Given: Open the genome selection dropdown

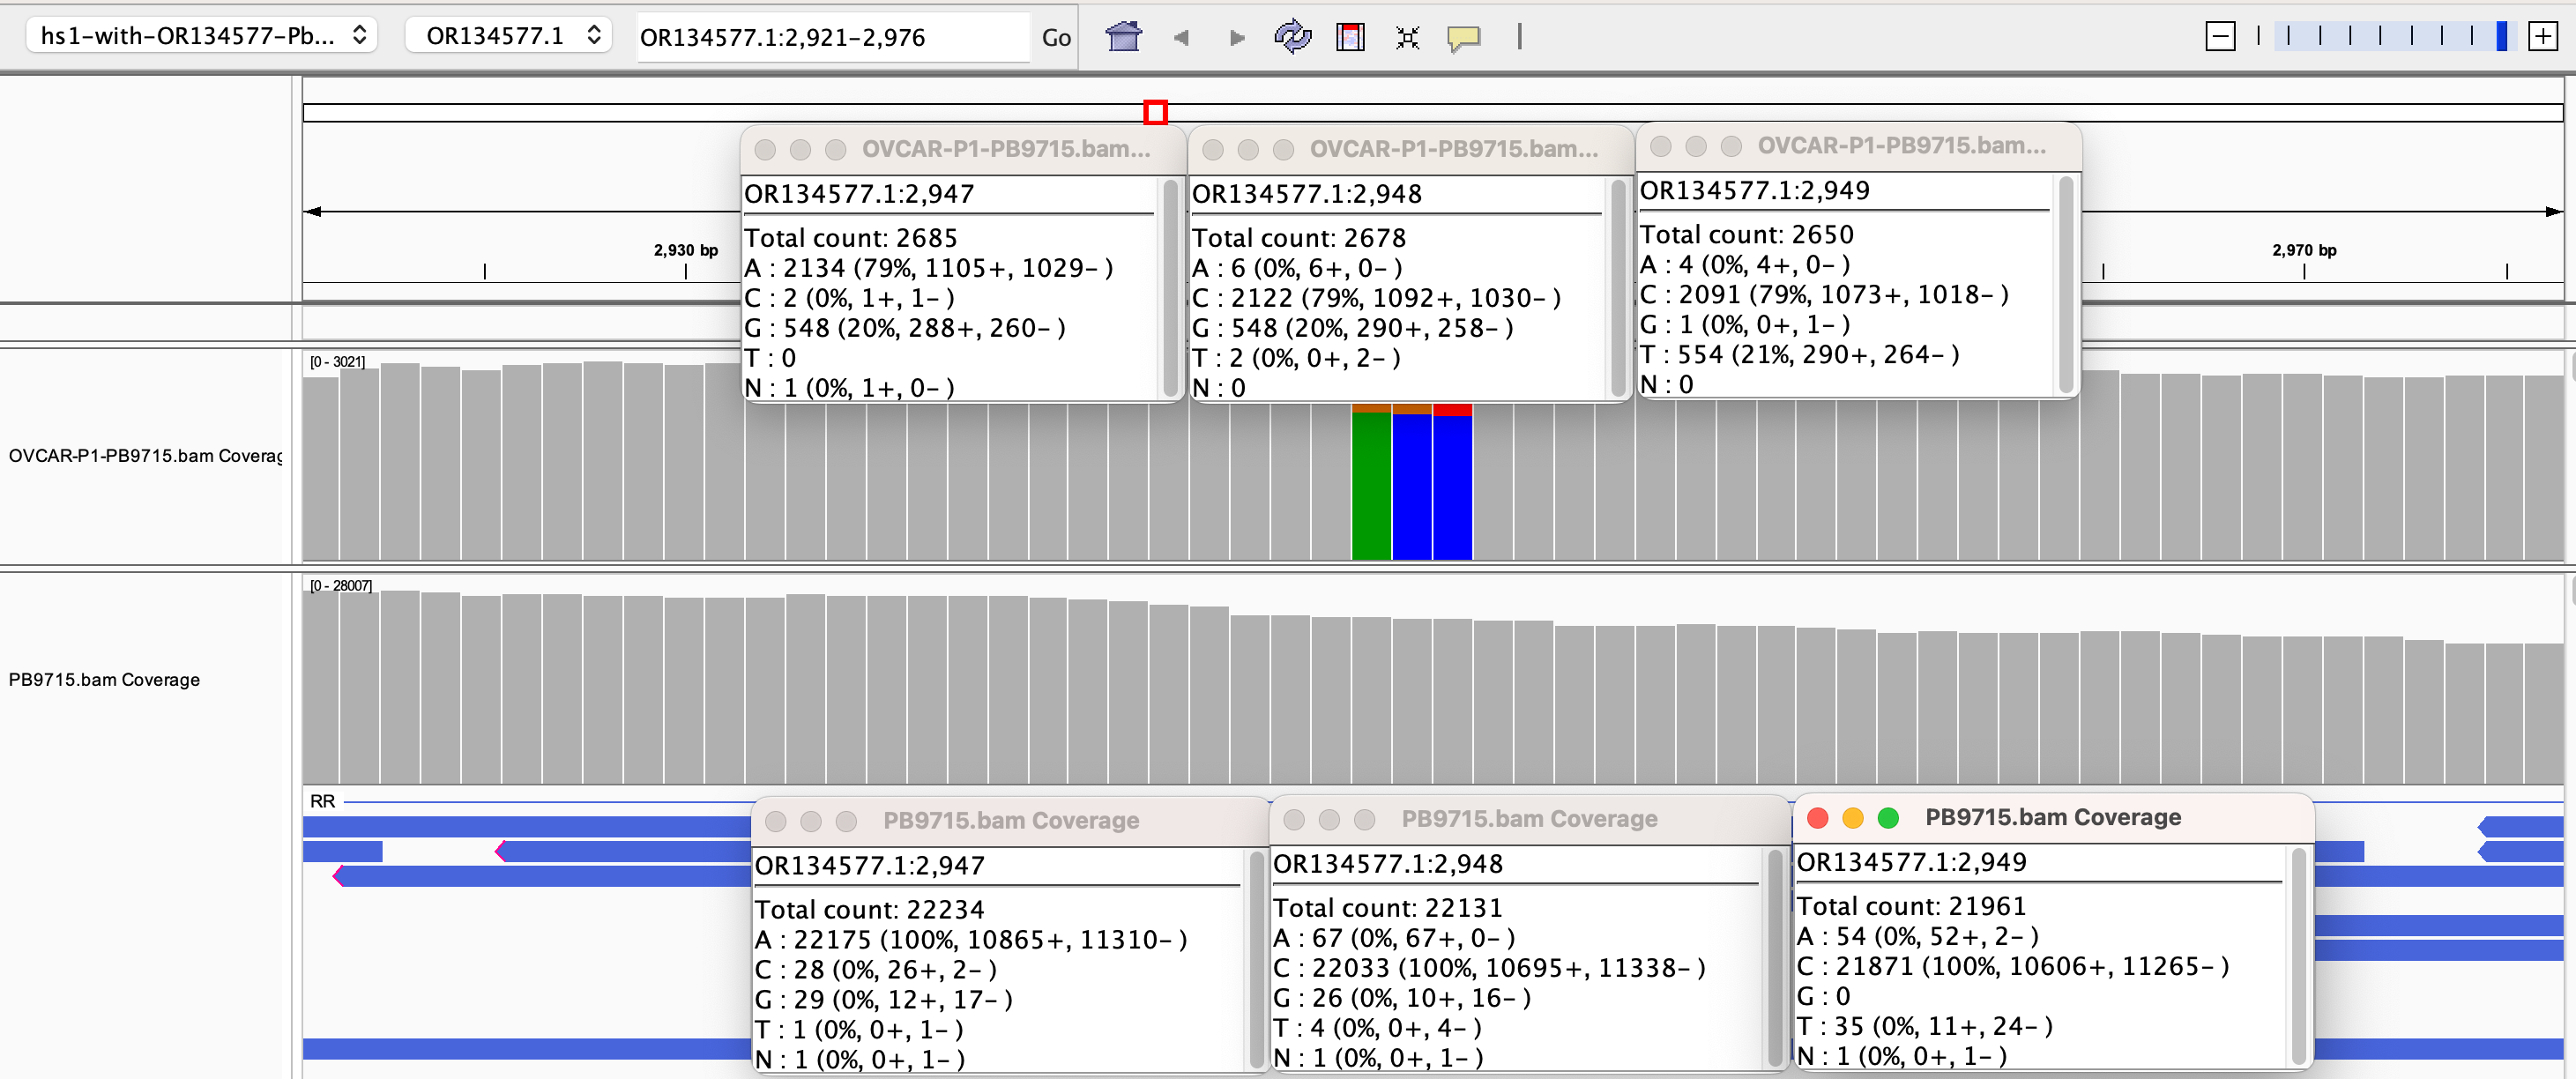Looking at the screenshot, I should (x=202, y=36).
